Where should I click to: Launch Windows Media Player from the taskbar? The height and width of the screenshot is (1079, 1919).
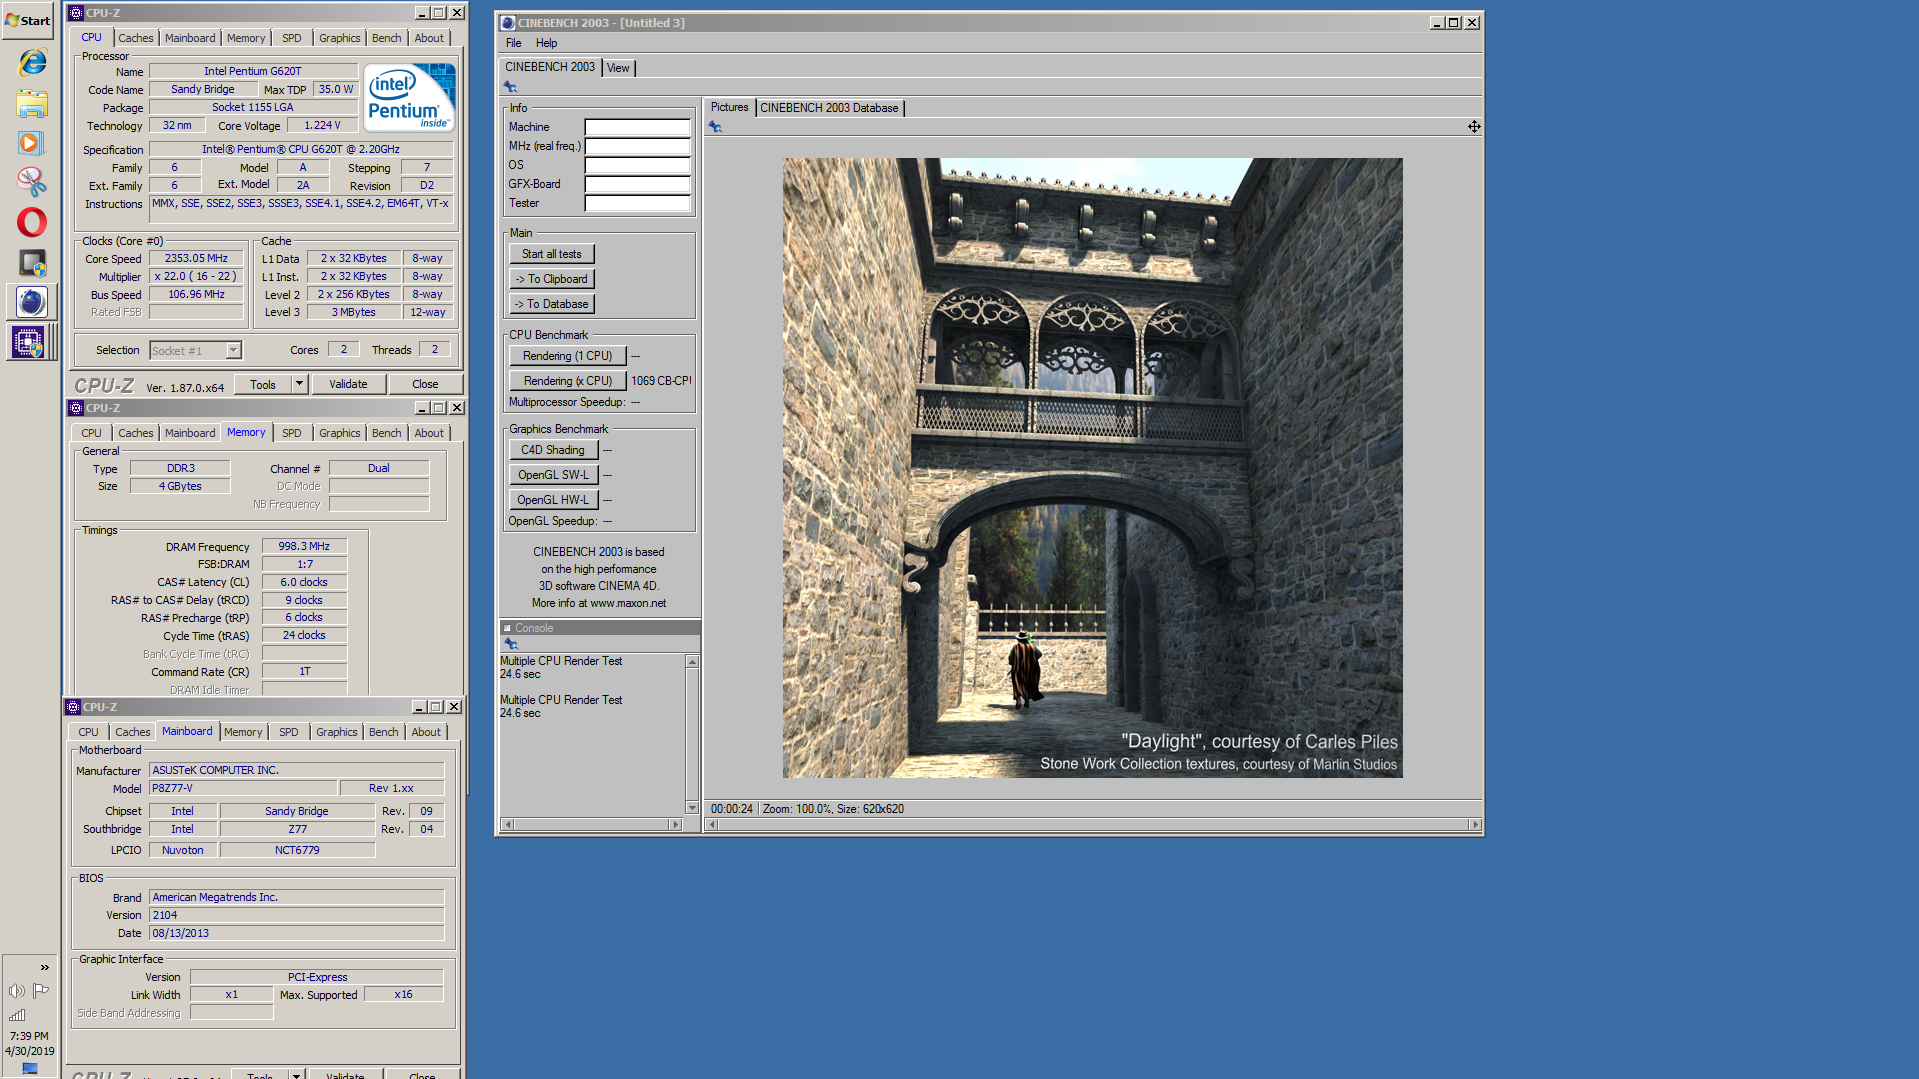point(31,143)
